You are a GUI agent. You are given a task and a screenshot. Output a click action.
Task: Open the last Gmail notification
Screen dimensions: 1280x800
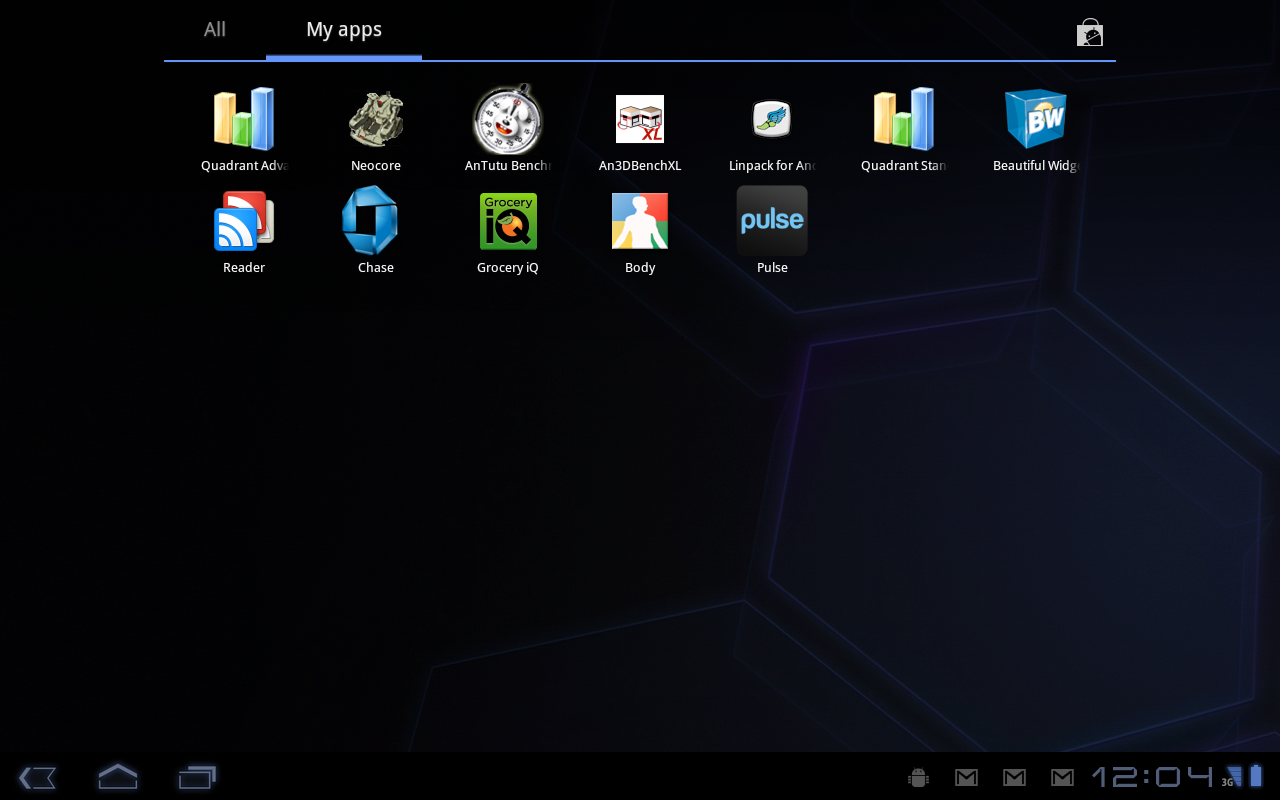click(x=1062, y=777)
